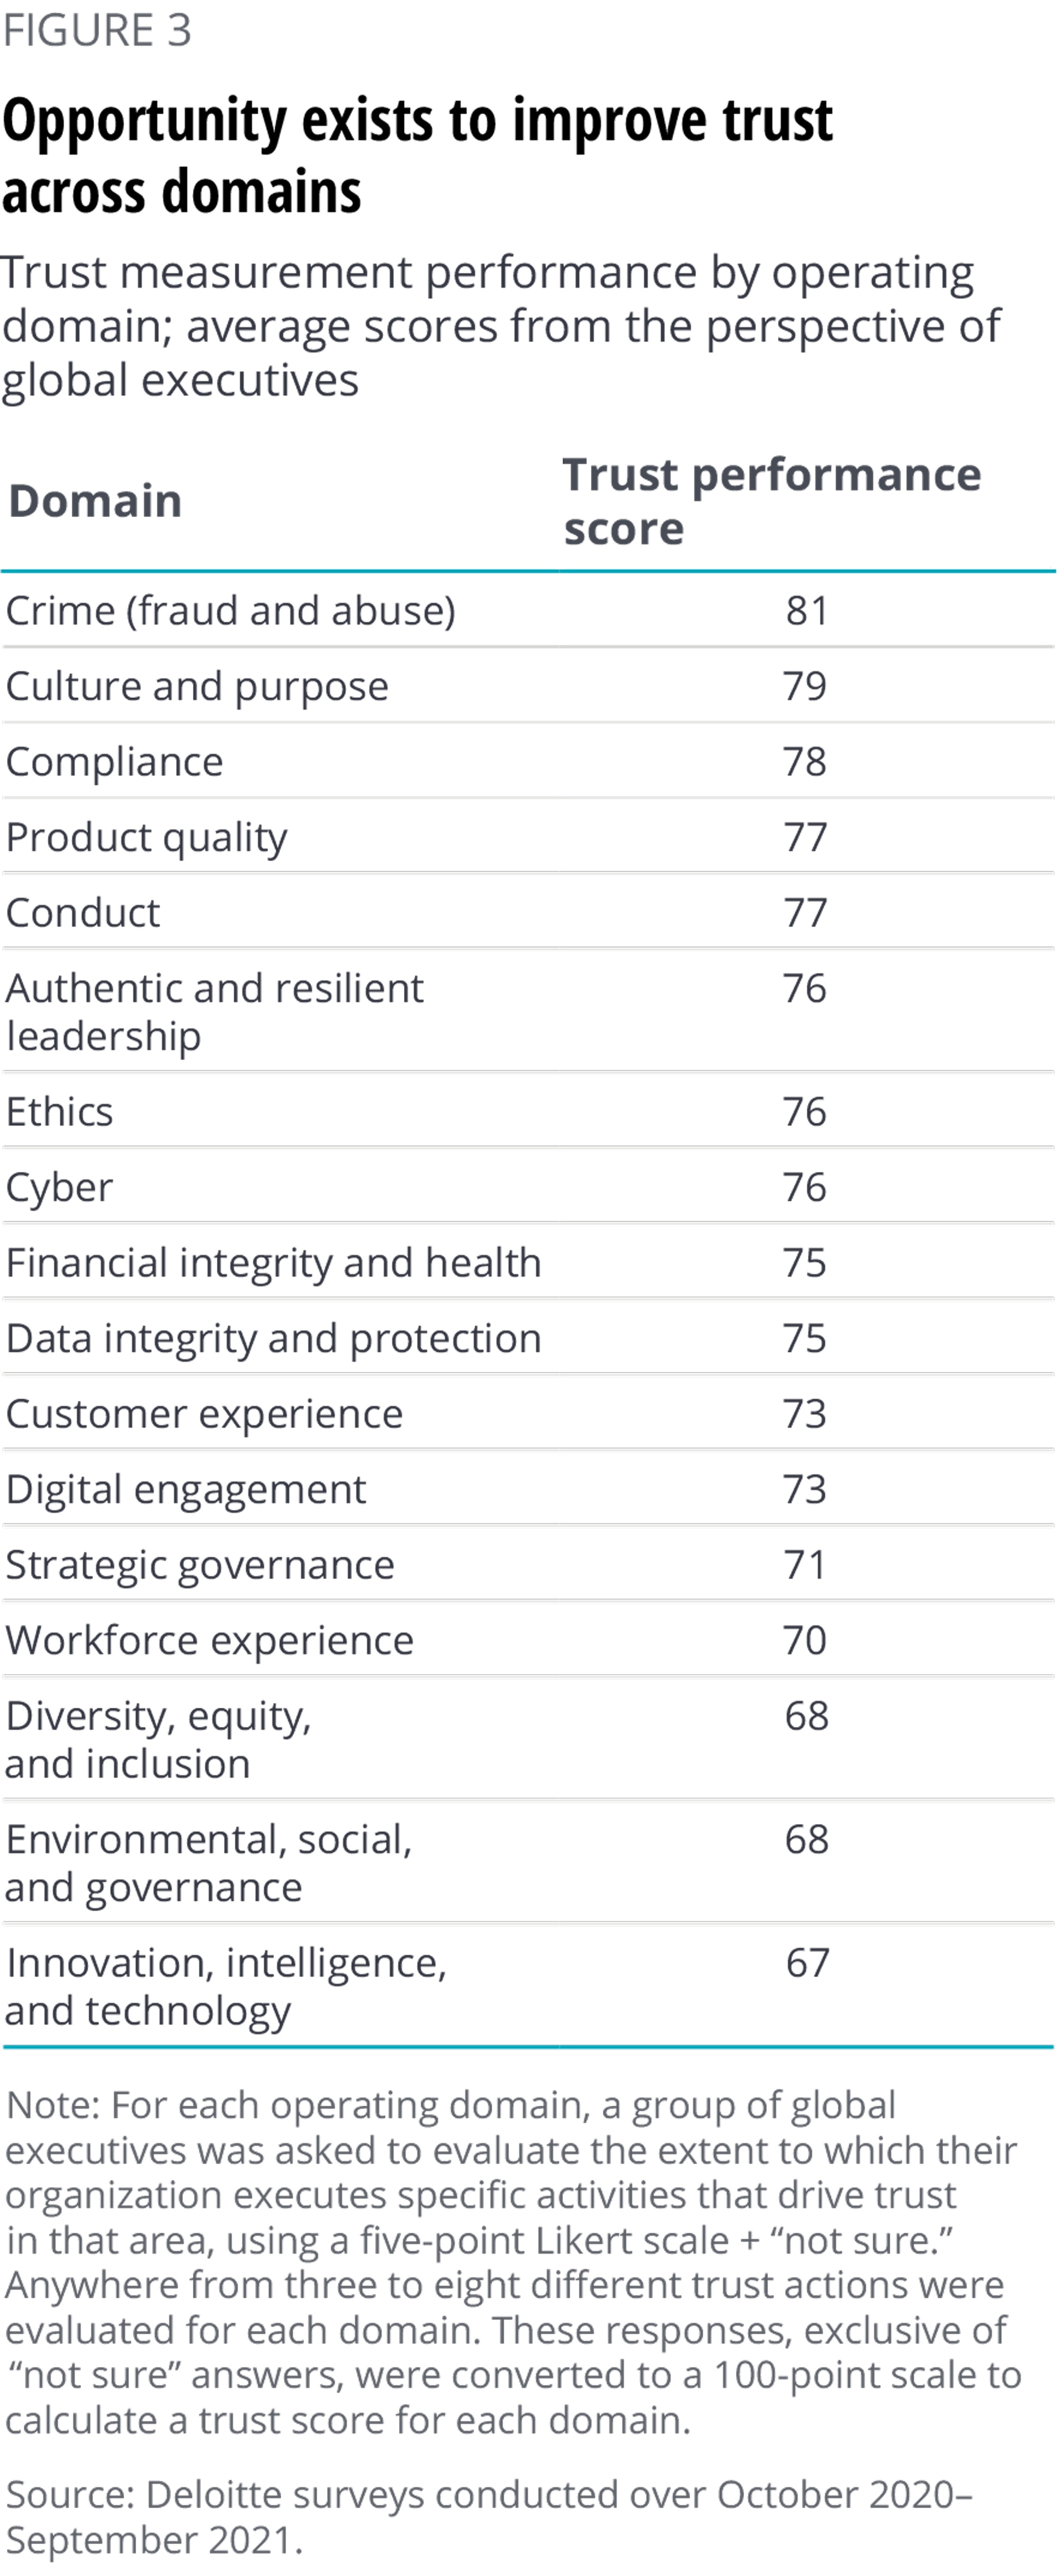Select the 'Workforce experience' domain
Viewport: 1063px width, 2576px height.
tap(209, 1641)
